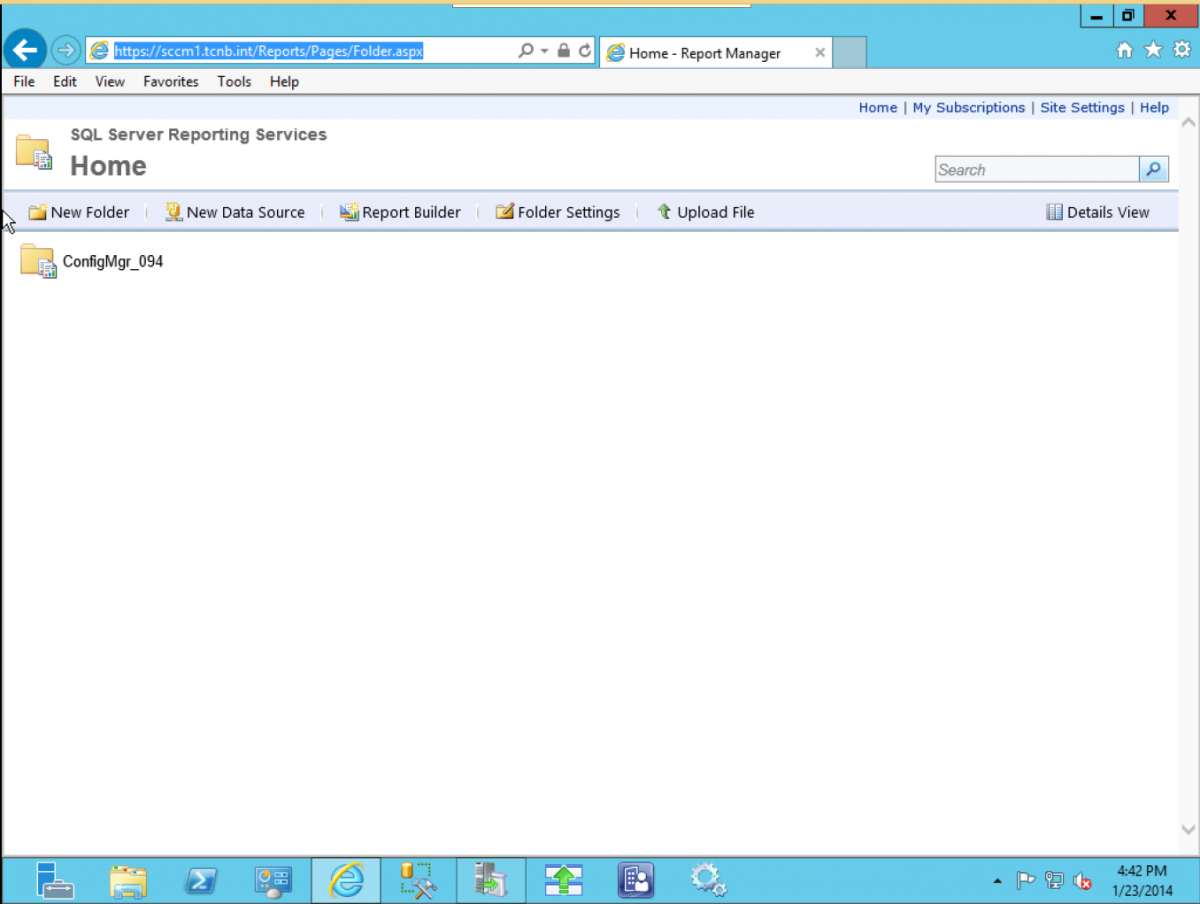Go back with the browser Back arrow

point(24,49)
